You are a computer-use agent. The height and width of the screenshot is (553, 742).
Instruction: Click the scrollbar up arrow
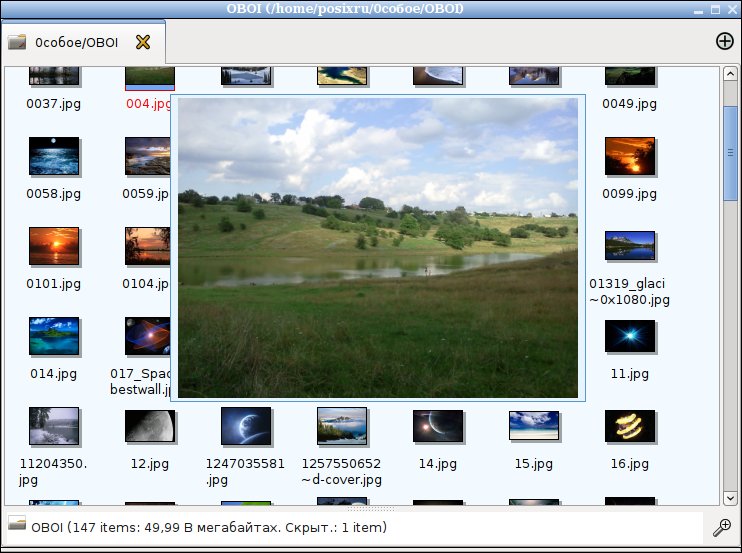tap(730, 74)
